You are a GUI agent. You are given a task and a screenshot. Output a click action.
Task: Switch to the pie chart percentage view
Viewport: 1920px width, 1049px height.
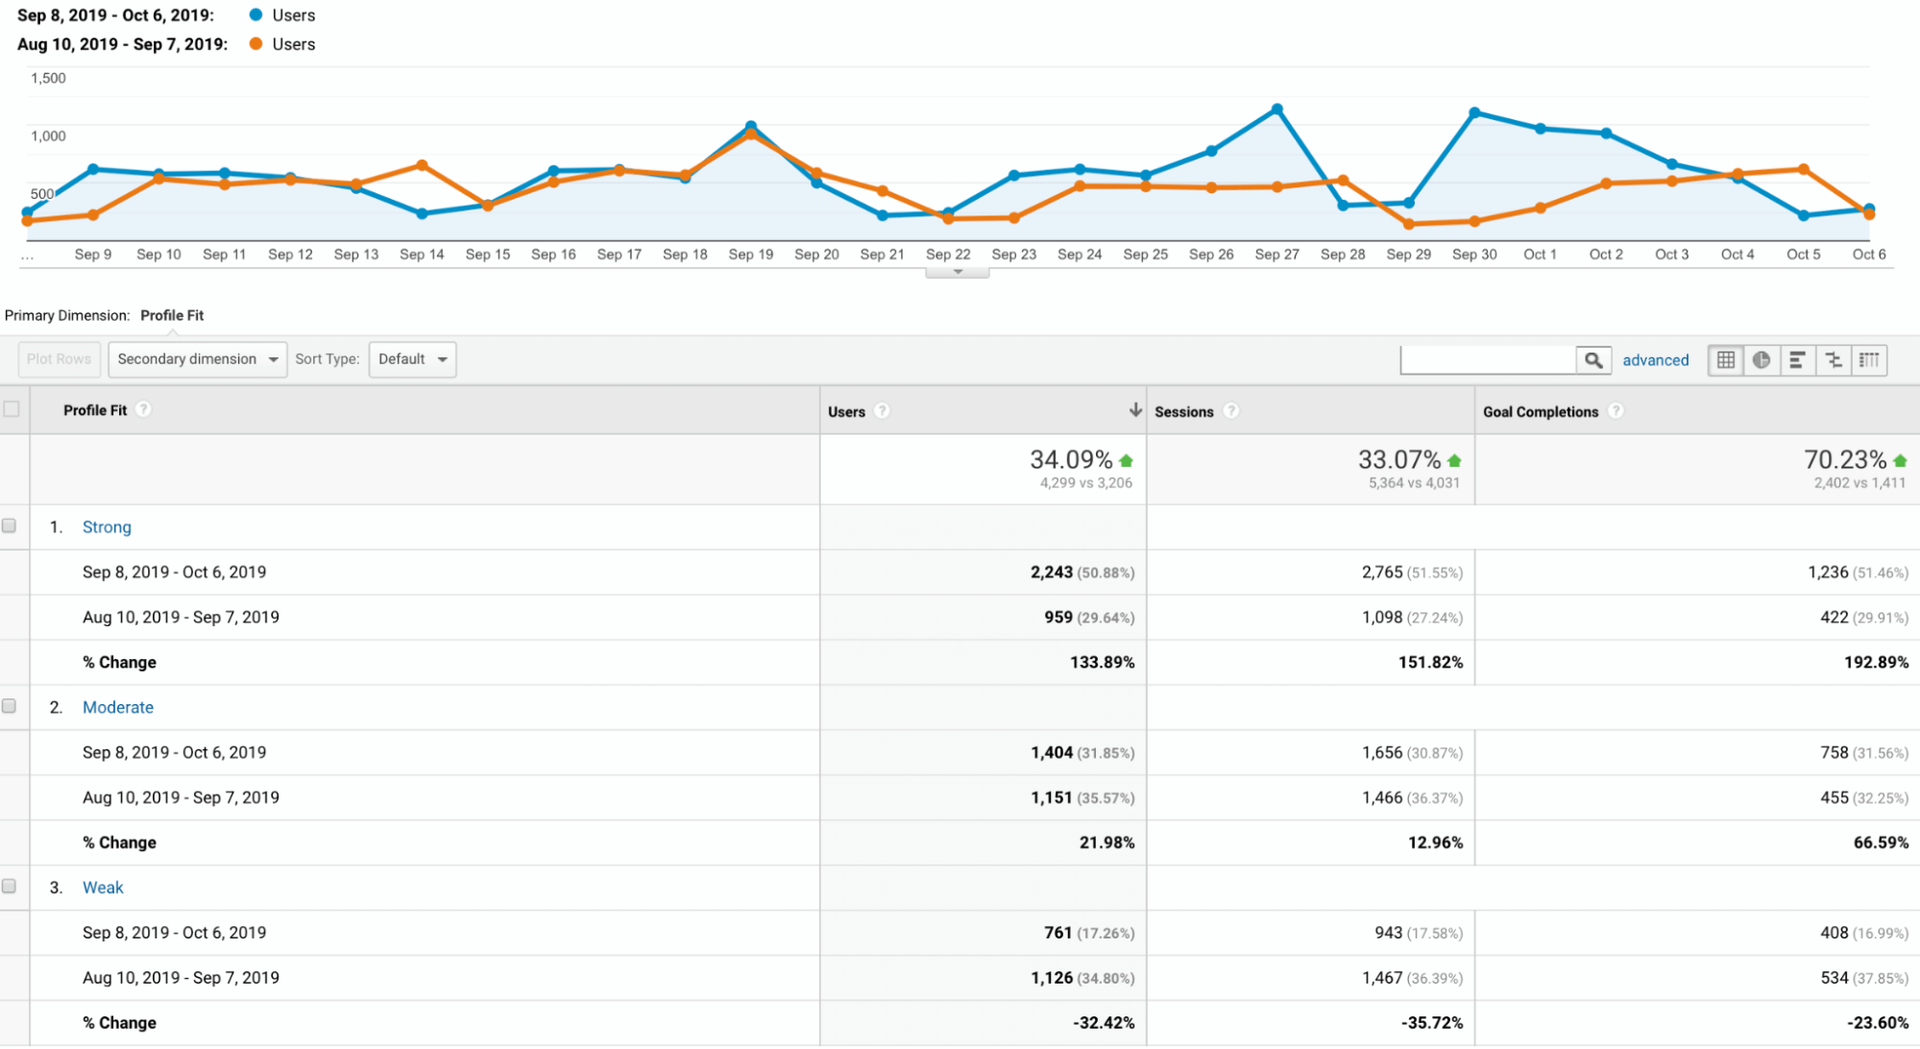[1761, 360]
